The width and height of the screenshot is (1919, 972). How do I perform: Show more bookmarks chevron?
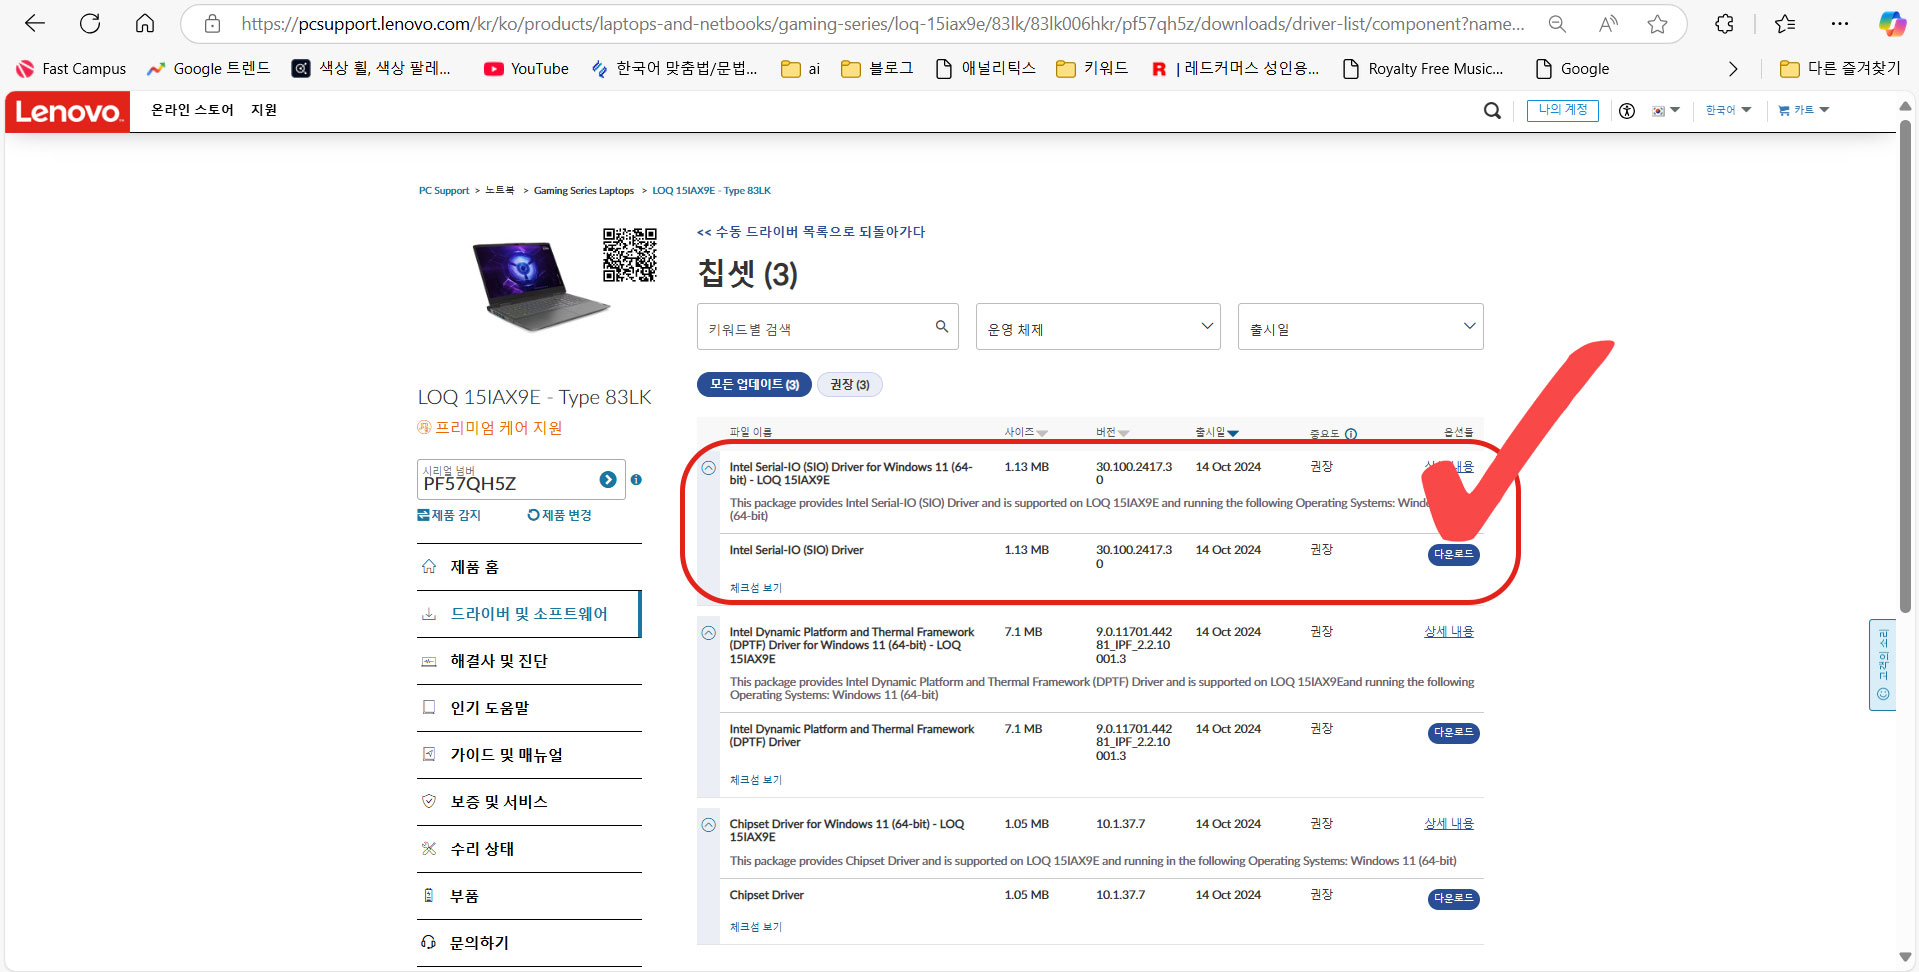1733,69
